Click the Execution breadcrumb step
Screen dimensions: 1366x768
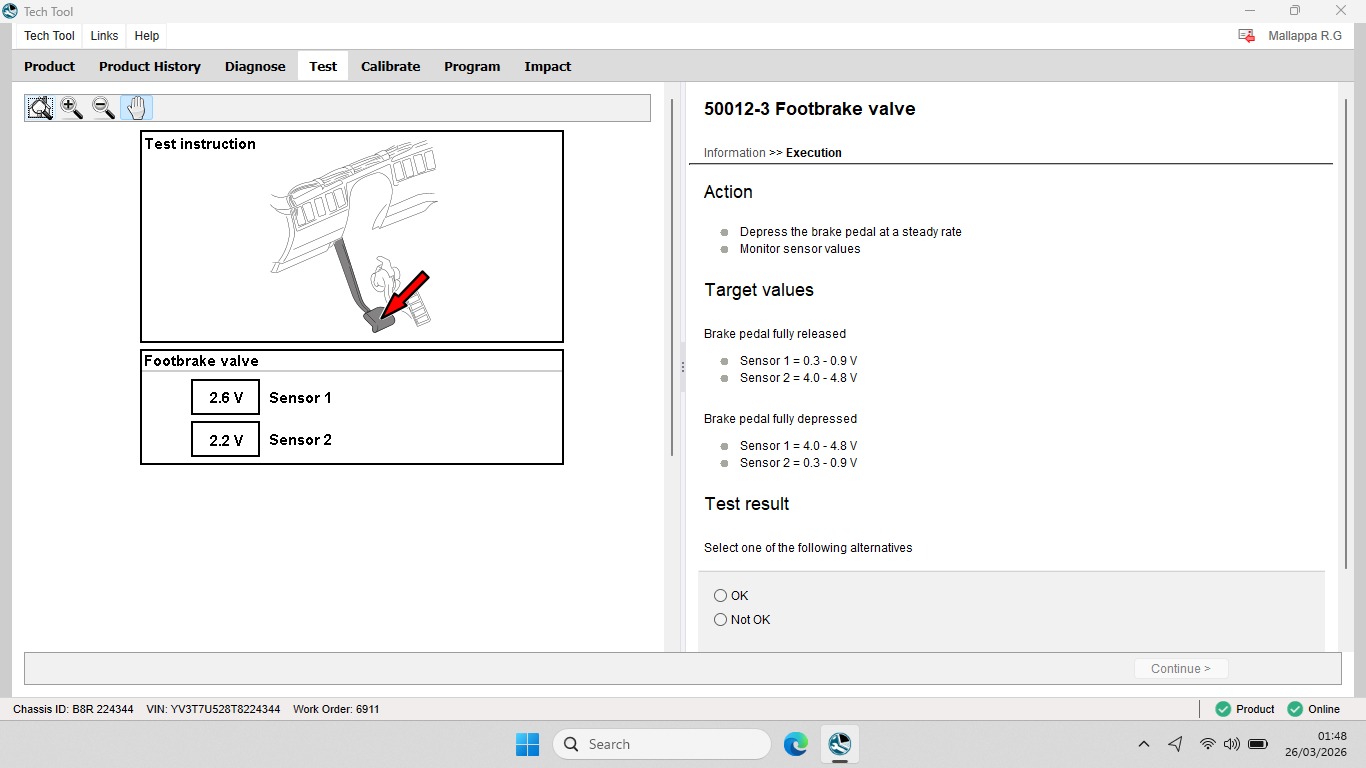pyautogui.click(x=814, y=153)
